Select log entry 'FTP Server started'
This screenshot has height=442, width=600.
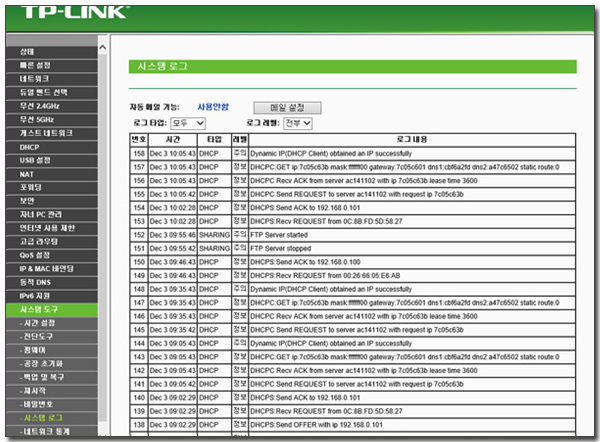[x=279, y=235]
